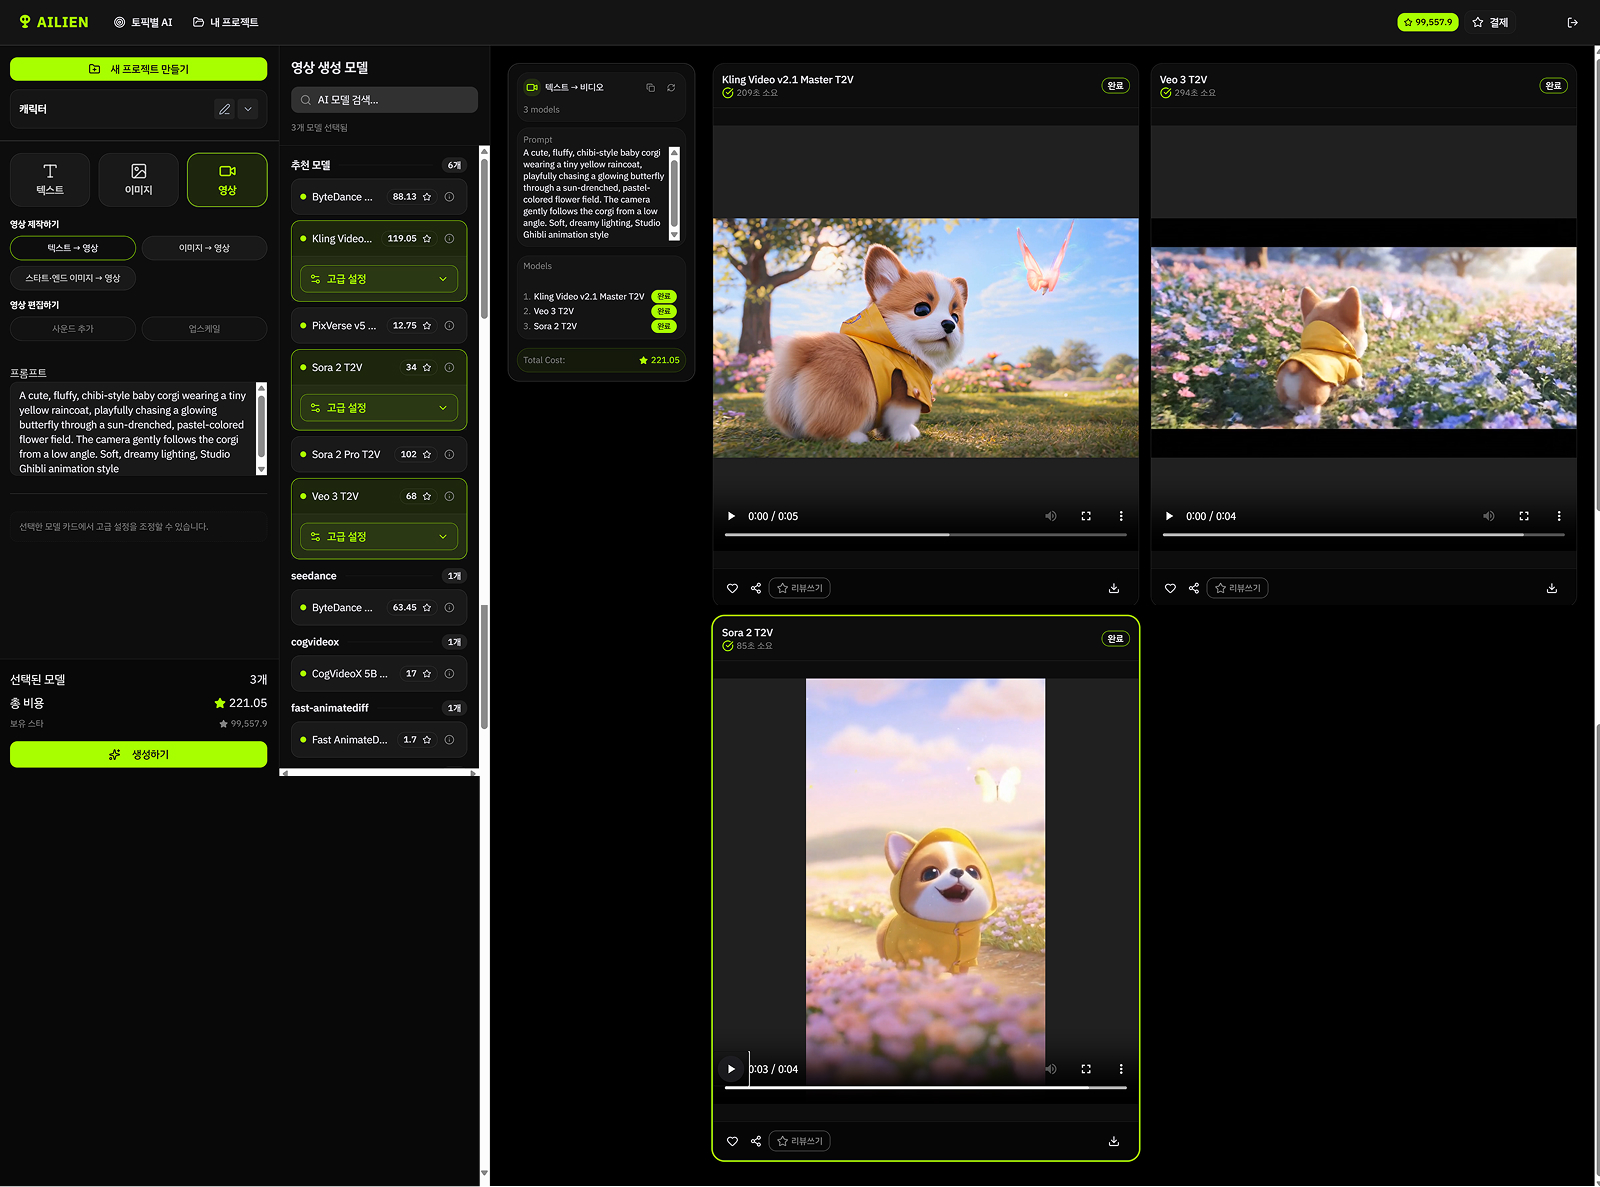Viewport: 1600px width, 1187px height.
Task: Select the 텍스트 → 영상 mode
Action: [73, 248]
